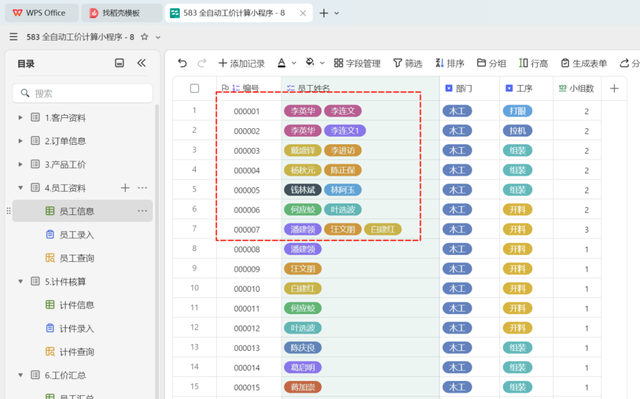Screen dimensions: 640x399
Task: Star the 583 document as favorite
Action: tap(144, 37)
